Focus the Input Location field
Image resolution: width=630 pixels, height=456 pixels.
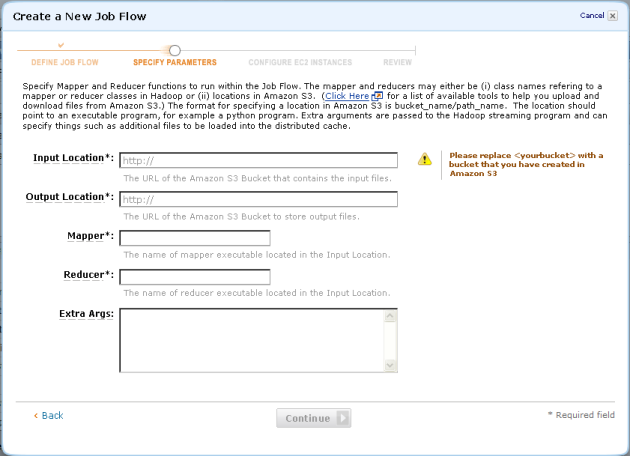click(x=258, y=160)
